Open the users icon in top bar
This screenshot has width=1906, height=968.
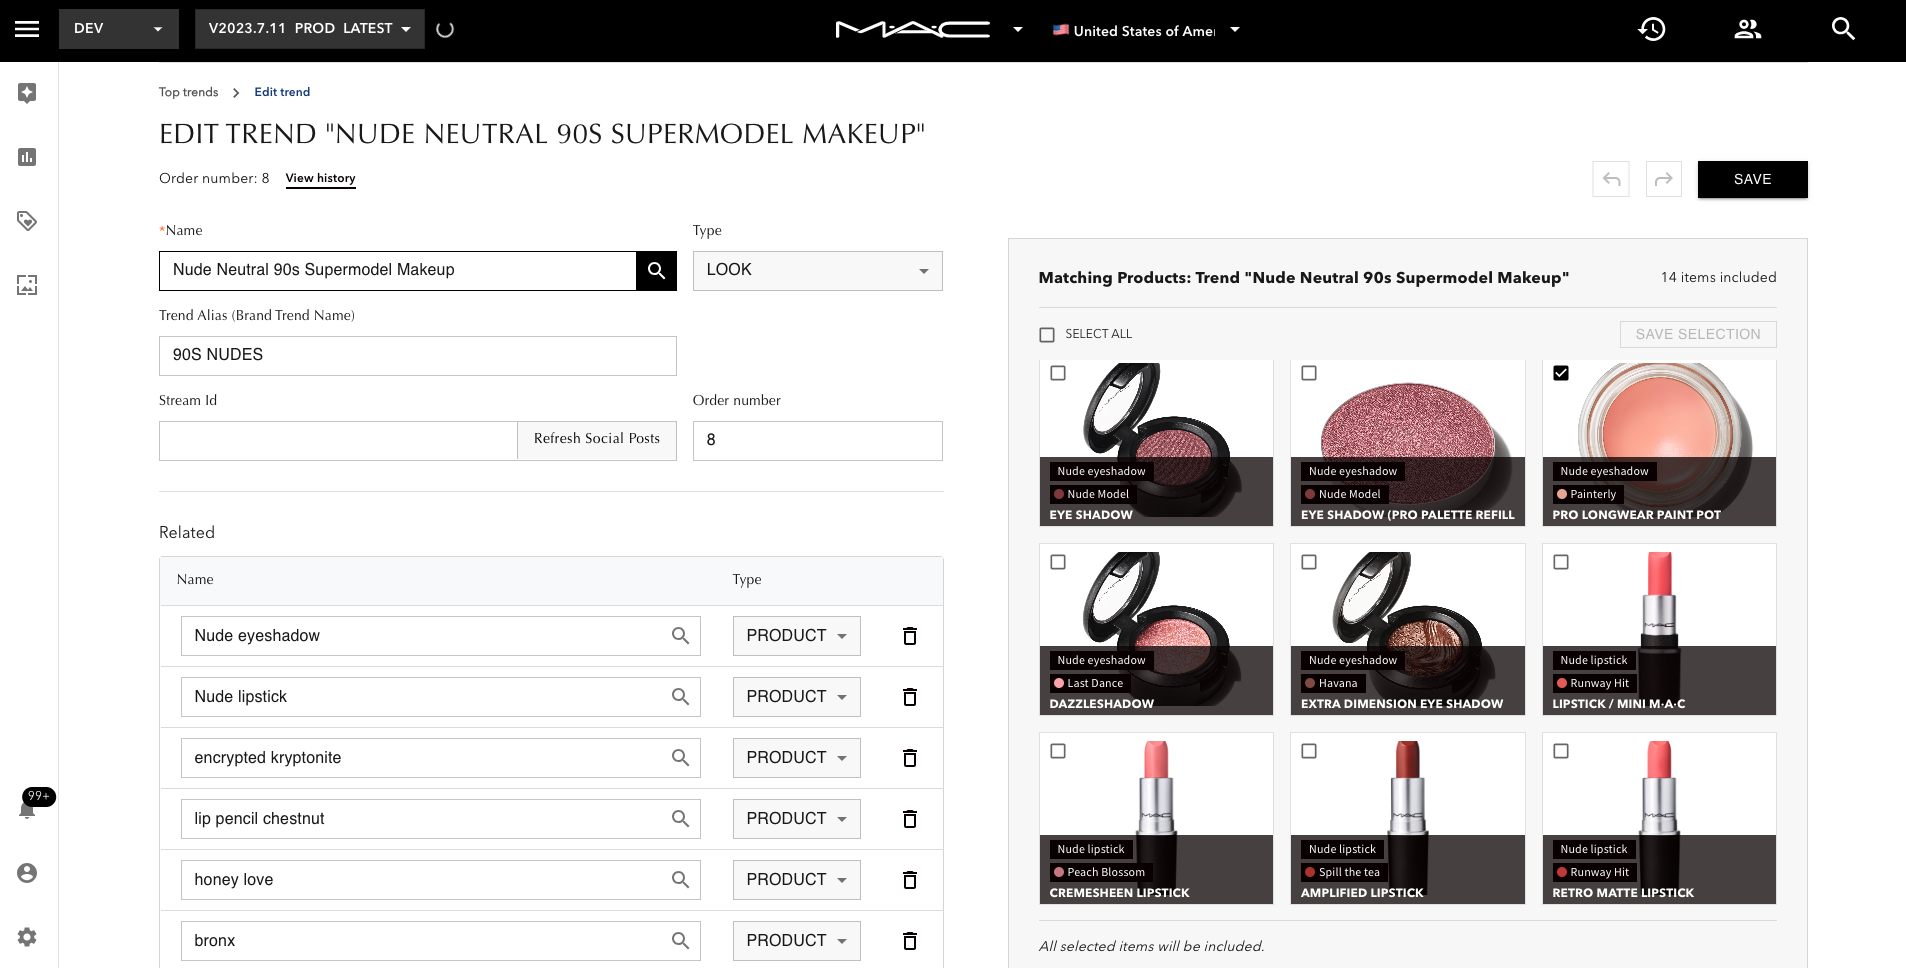(1747, 29)
